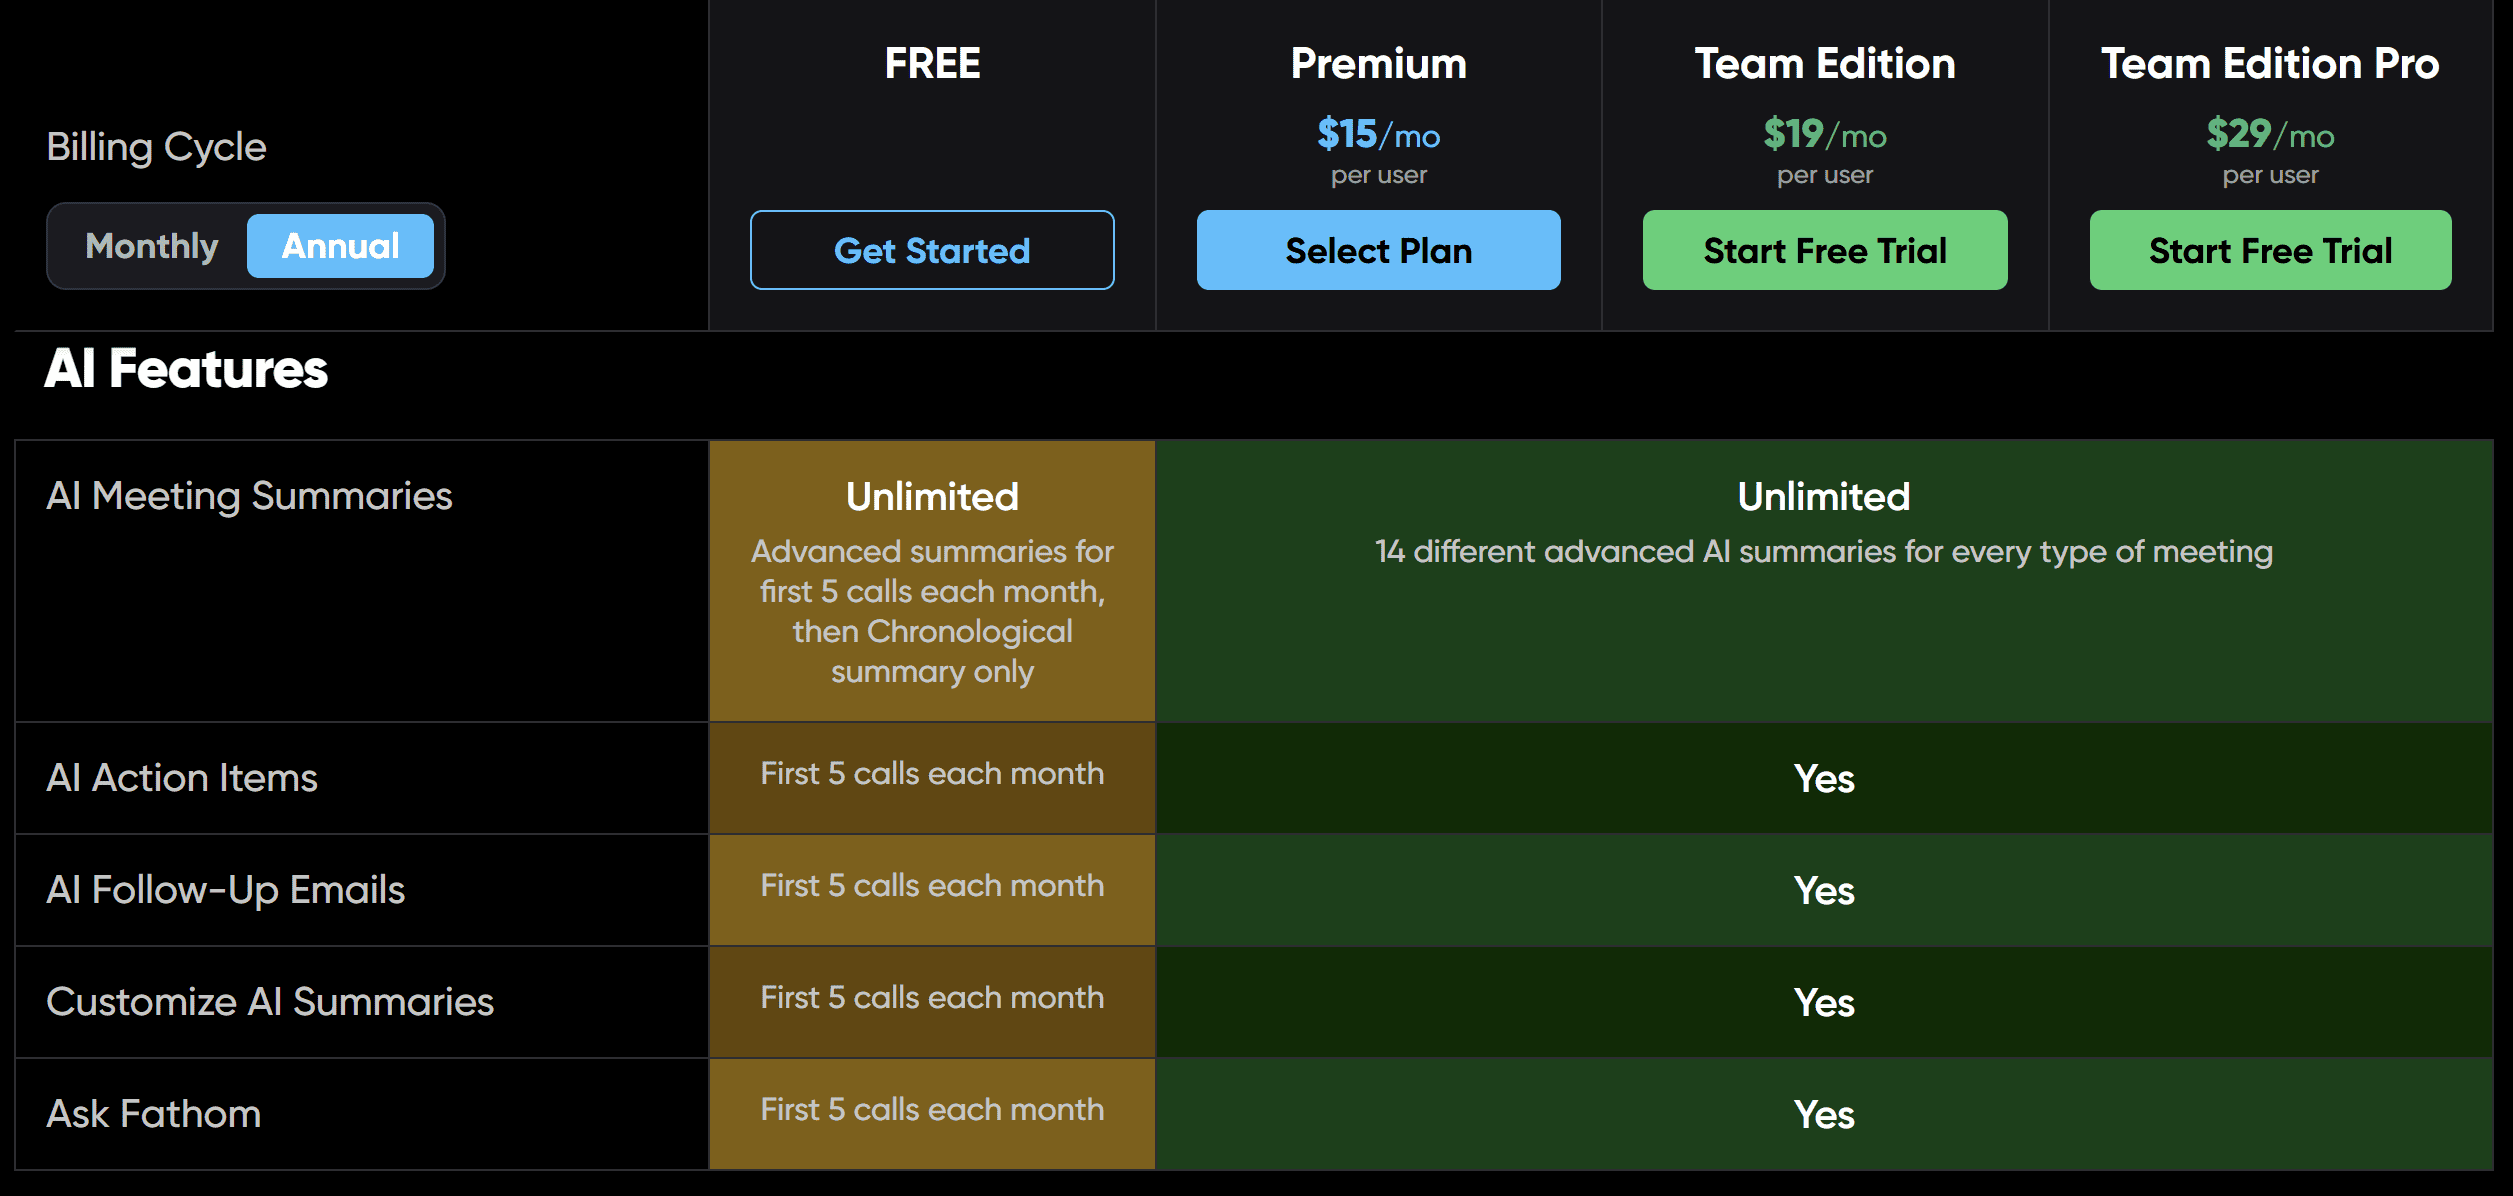2513x1196 pixels.
Task: Click the $15/mo Premium price
Action: click(x=1378, y=134)
